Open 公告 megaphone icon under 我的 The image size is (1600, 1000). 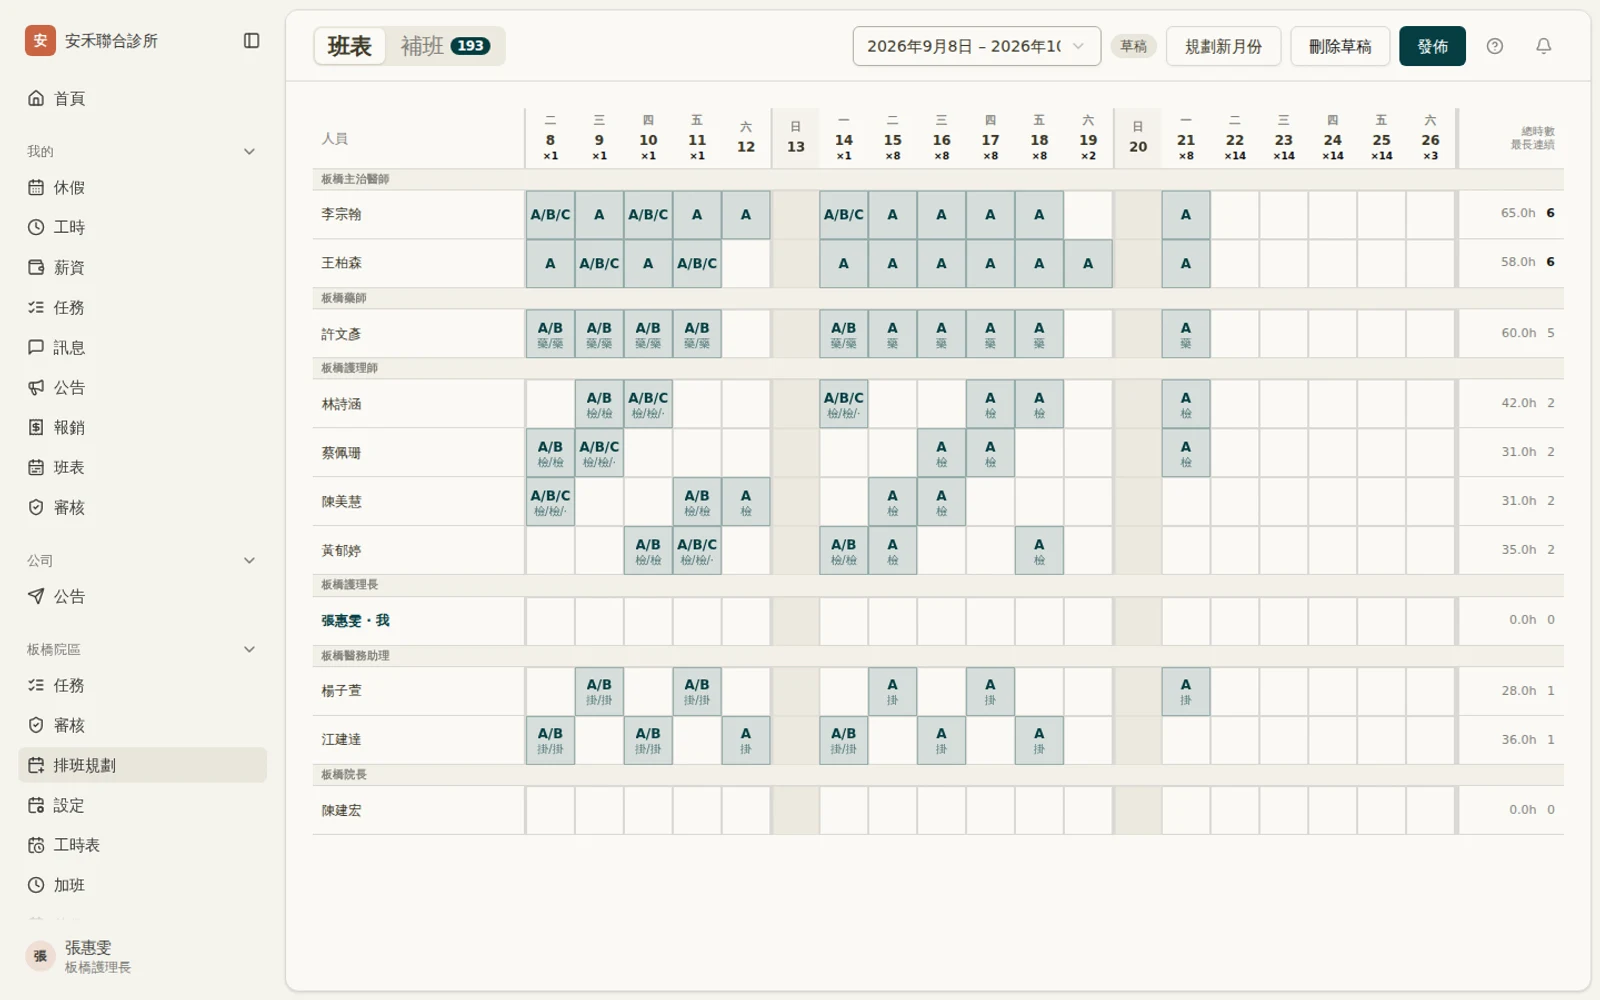(x=36, y=387)
